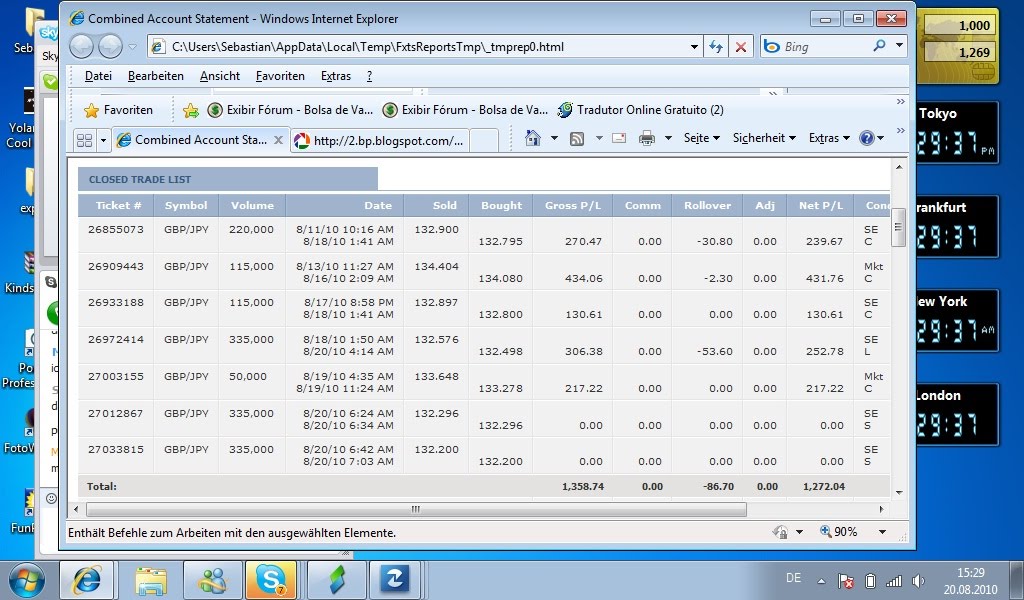Click the zoom magnifier icon at 90%

(825, 531)
